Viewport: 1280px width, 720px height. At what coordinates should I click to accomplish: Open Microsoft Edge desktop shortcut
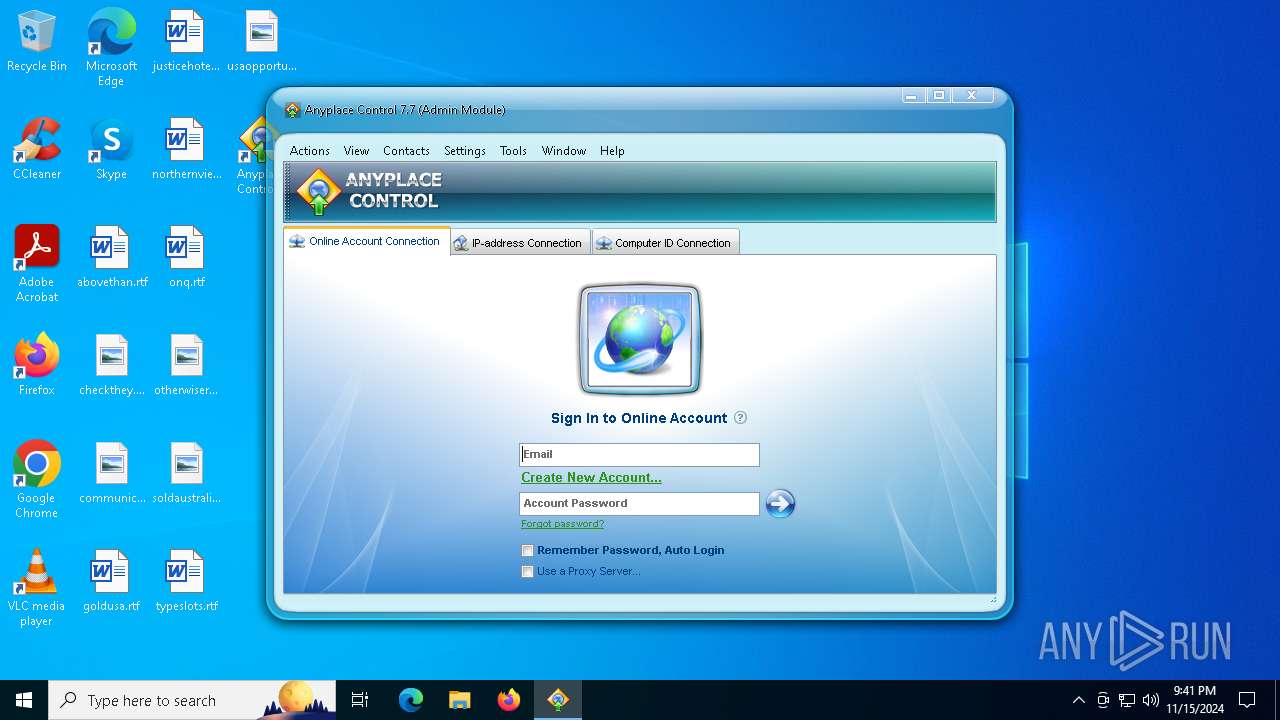coord(111,47)
